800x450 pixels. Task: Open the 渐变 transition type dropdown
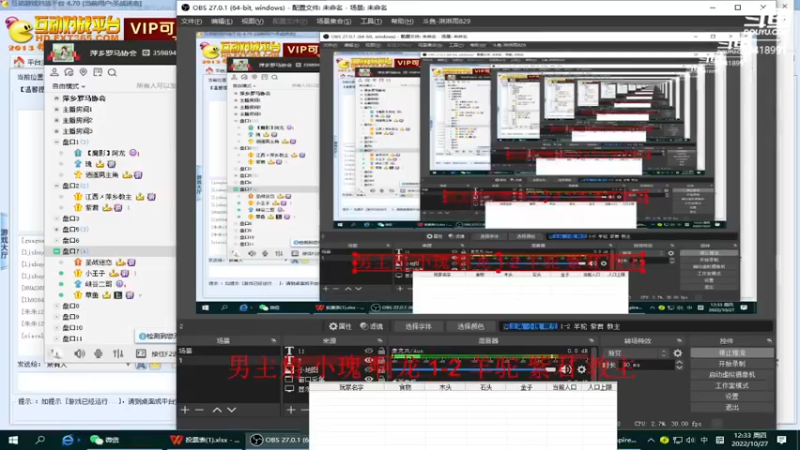click(x=637, y=353)
